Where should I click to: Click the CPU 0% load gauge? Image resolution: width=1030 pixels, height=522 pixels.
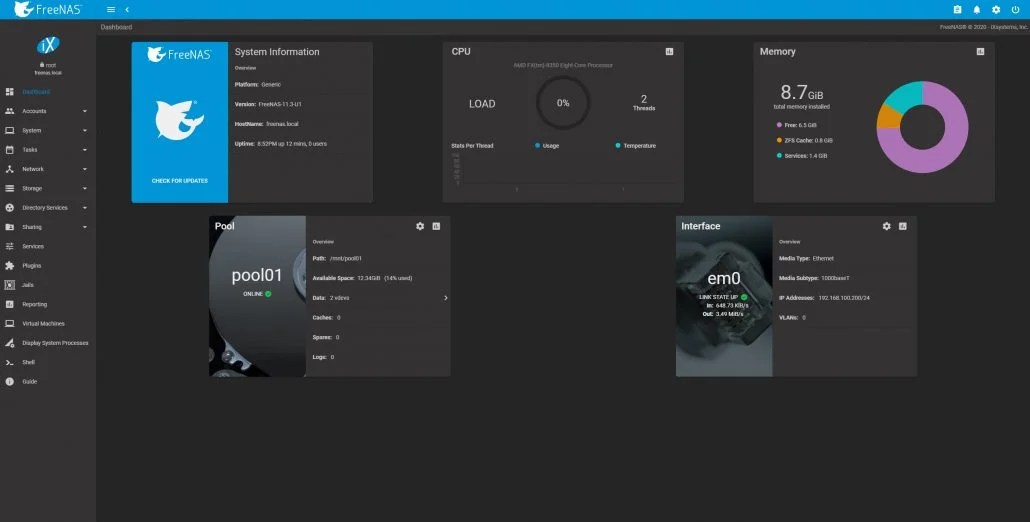[563, 103]
